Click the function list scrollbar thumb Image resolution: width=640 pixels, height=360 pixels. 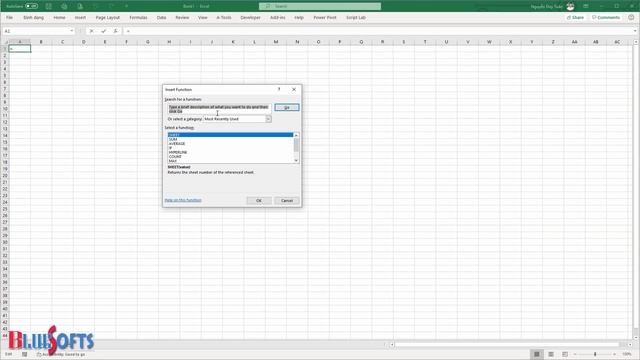pos(296,144)
